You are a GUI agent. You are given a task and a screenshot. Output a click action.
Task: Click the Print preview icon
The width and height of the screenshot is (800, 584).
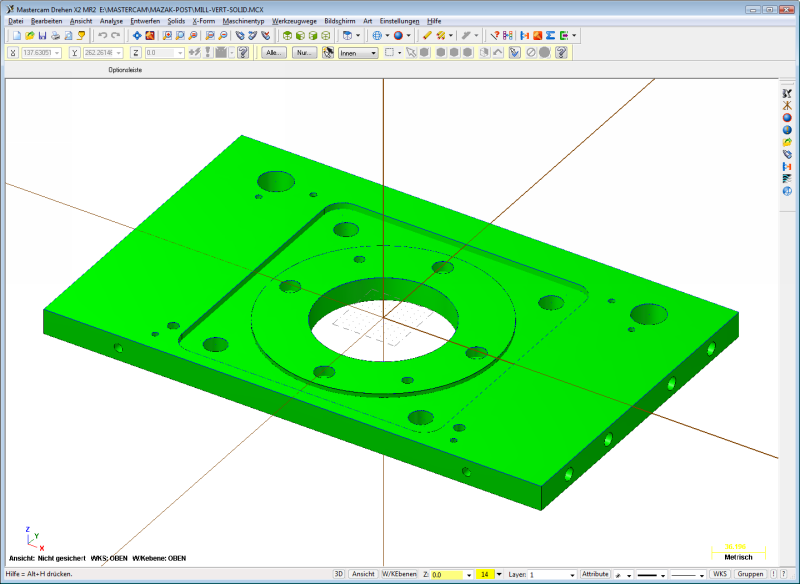[68, 36]
